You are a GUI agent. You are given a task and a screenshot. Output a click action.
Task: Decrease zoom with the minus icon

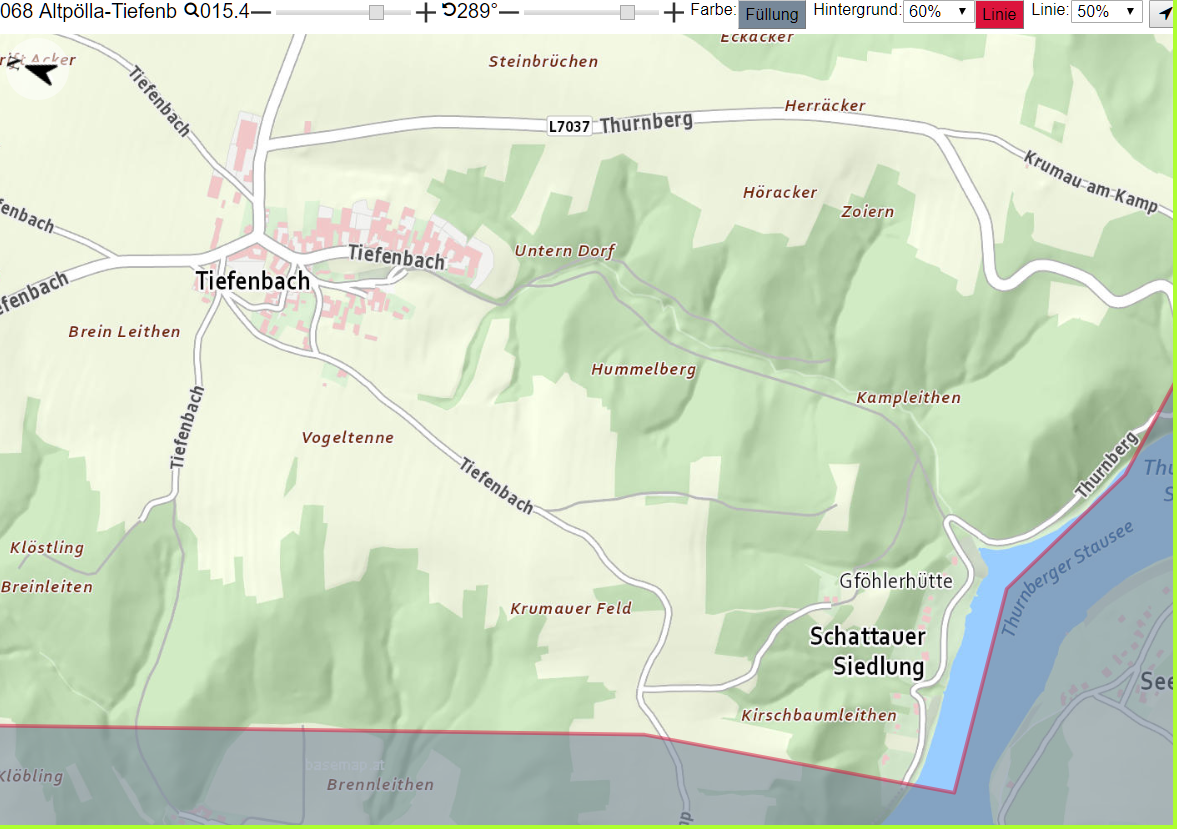tap(261, 12)
